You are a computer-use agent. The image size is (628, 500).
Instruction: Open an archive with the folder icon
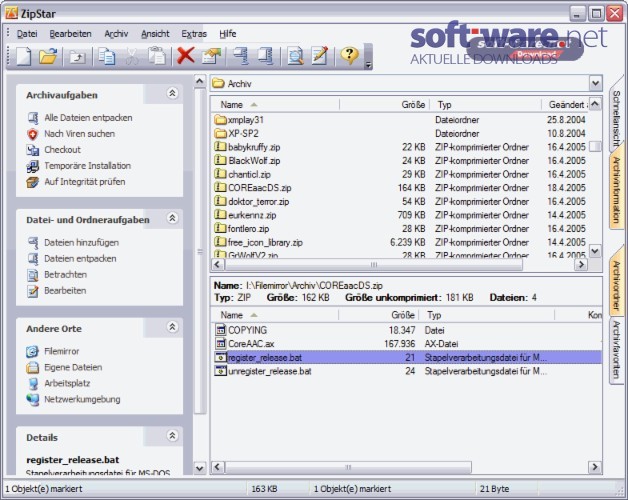48,56
